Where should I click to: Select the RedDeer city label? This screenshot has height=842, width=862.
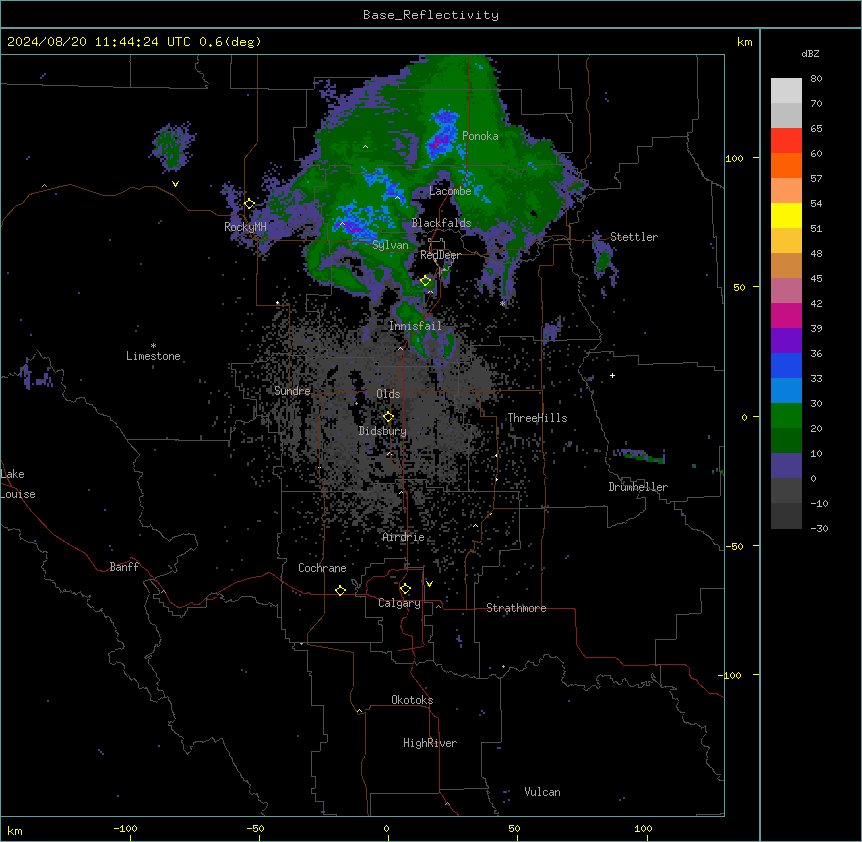click(440, 255)
